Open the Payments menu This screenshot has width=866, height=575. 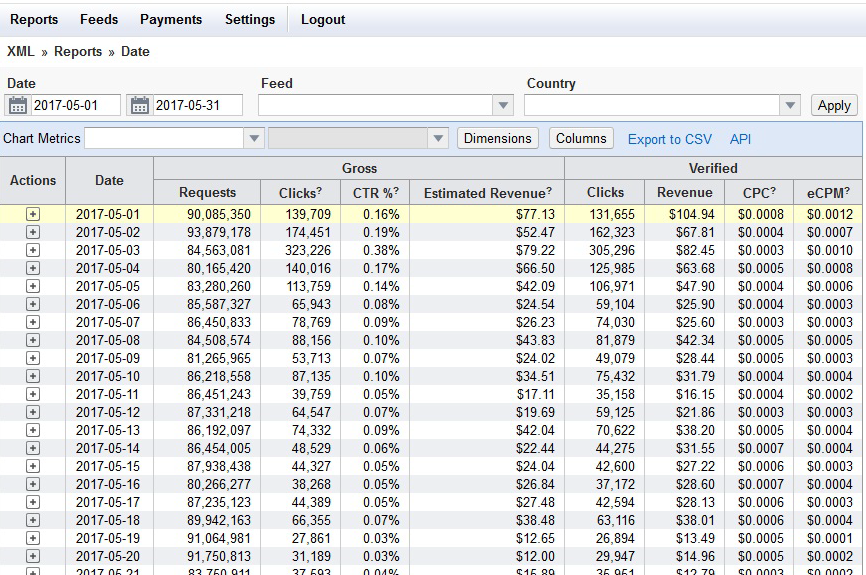click(x=171, y=19)
